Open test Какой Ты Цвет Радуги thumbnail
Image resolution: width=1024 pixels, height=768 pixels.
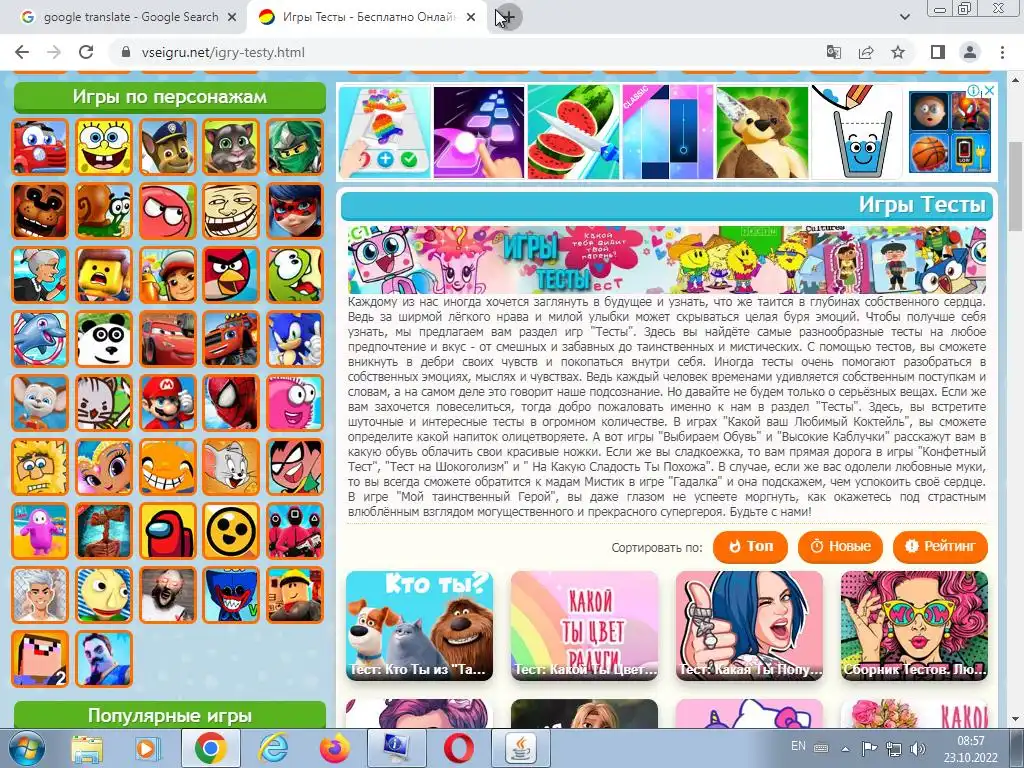point(584,626)
